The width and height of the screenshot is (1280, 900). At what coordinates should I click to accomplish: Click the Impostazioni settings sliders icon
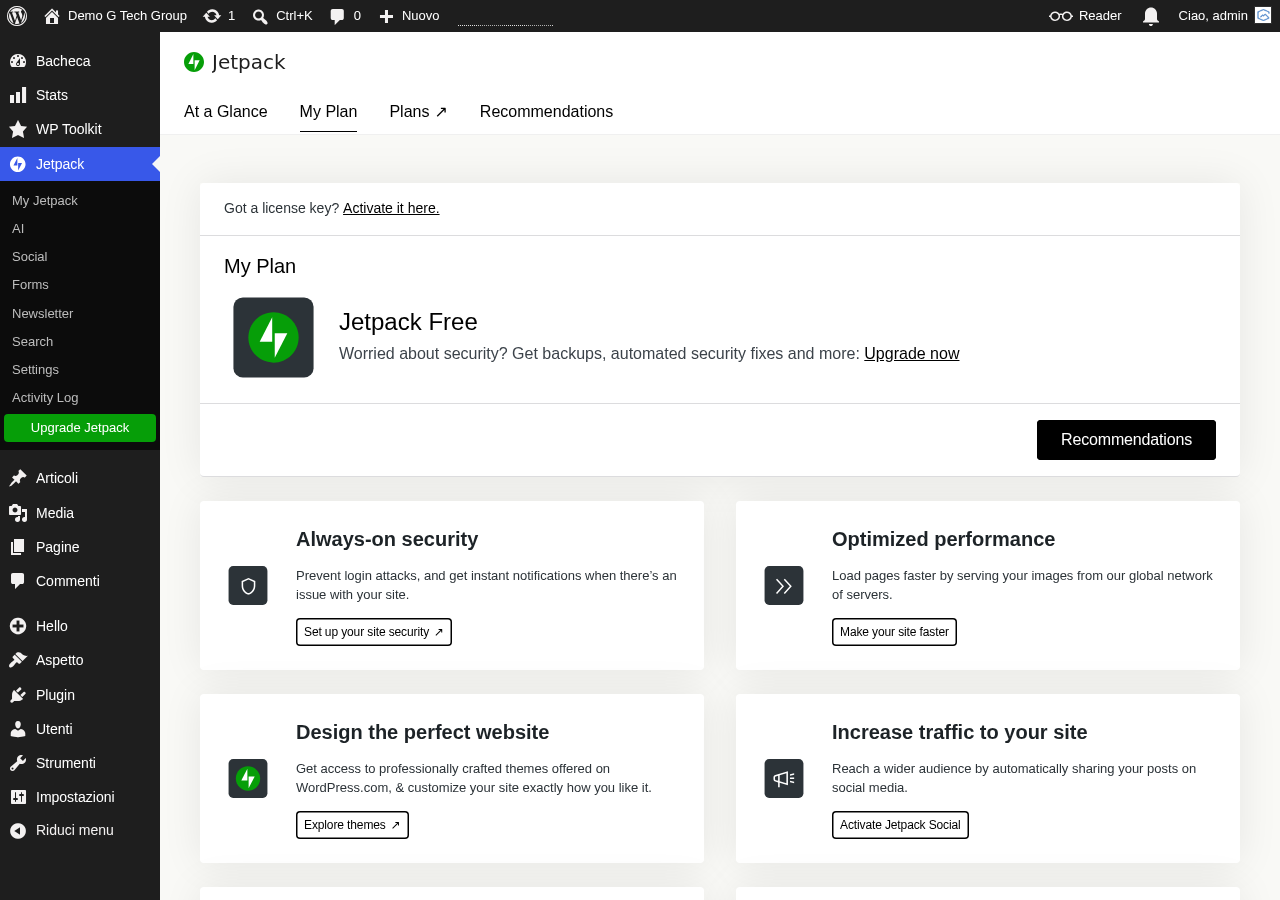18,797
